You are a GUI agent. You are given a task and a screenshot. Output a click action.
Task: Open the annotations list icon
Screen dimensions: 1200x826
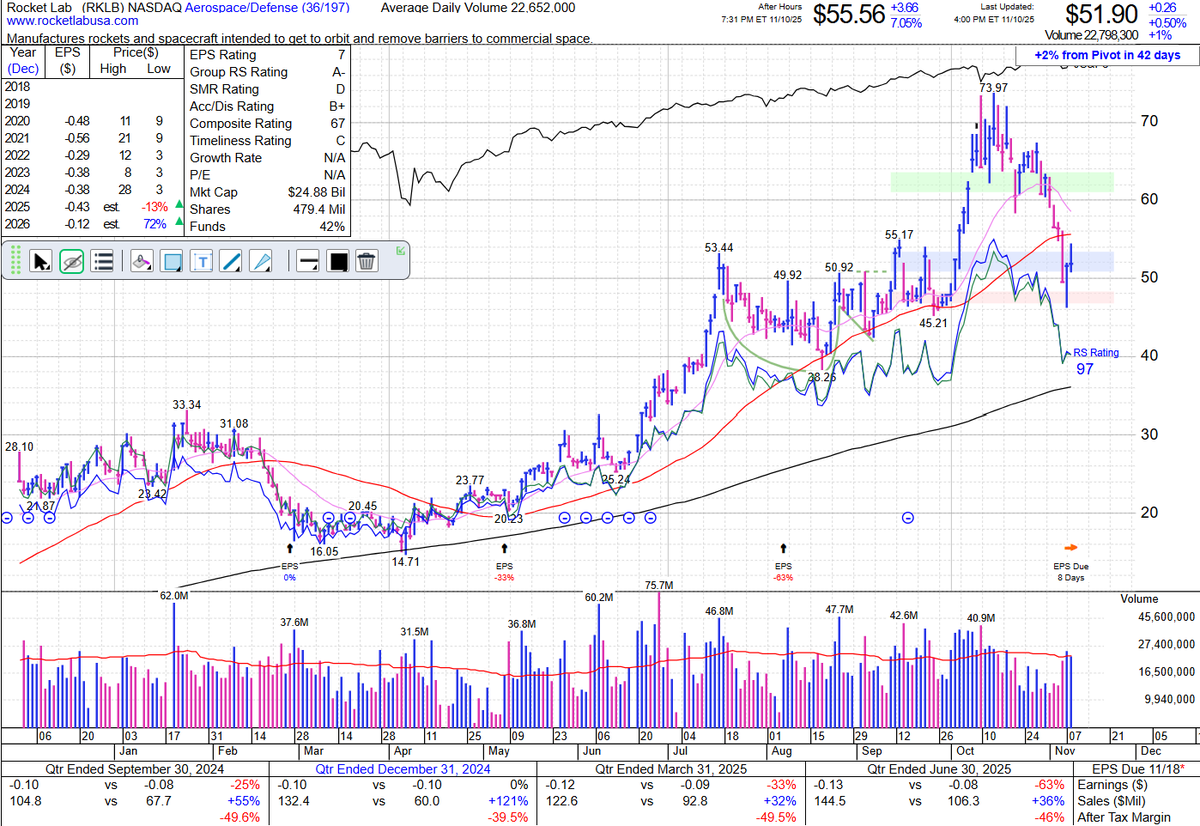[102, 261]
